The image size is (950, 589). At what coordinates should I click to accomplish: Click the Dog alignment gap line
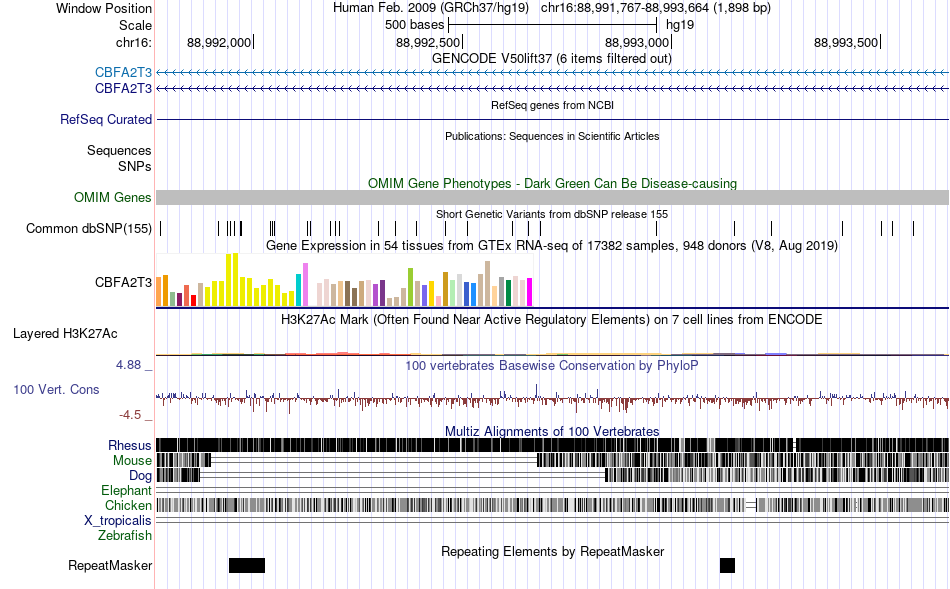[x=402, y=475]
